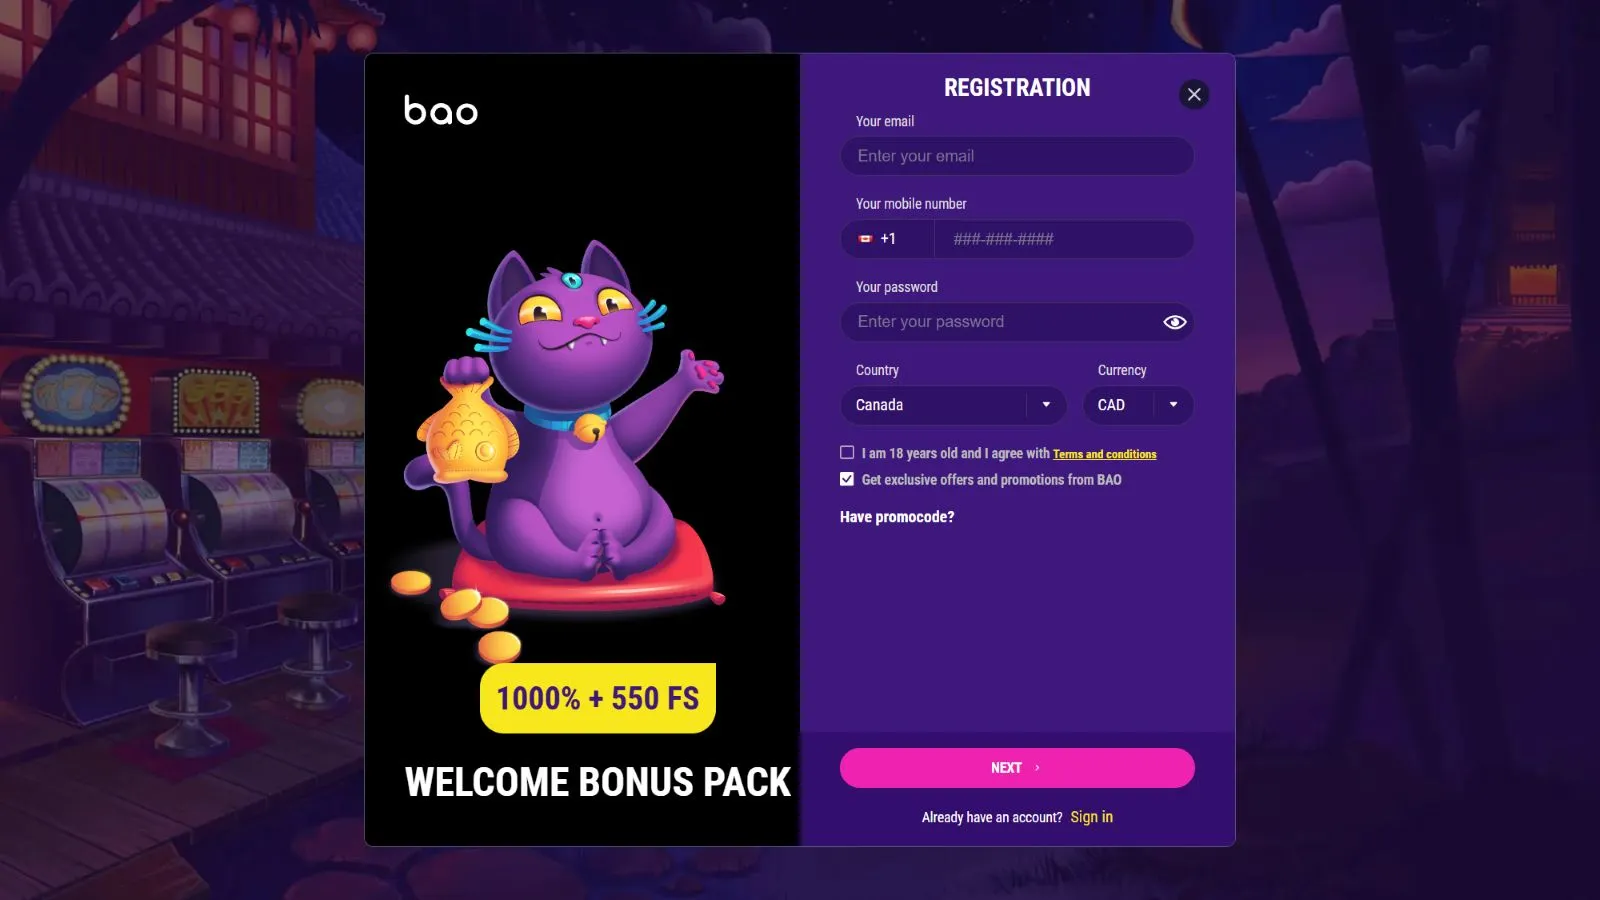Focus the mobile number input field

coord(1064,239)
